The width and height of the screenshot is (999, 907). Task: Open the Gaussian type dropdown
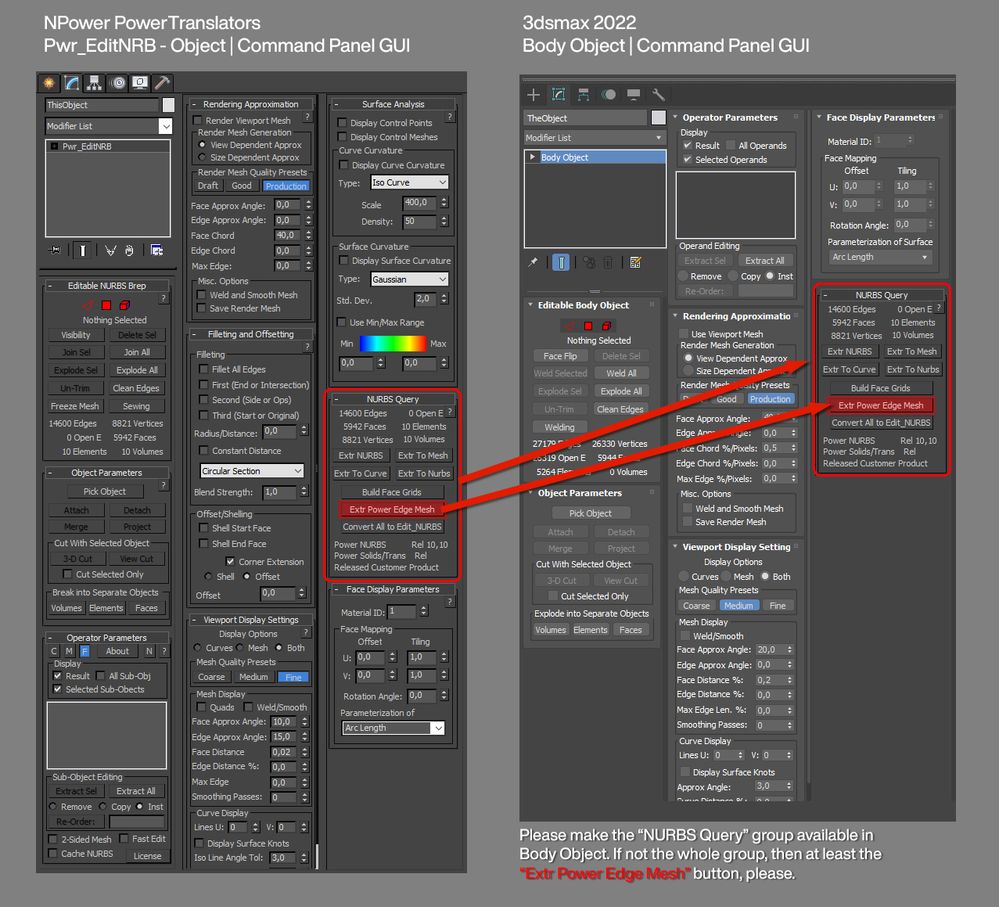[410, 279]
